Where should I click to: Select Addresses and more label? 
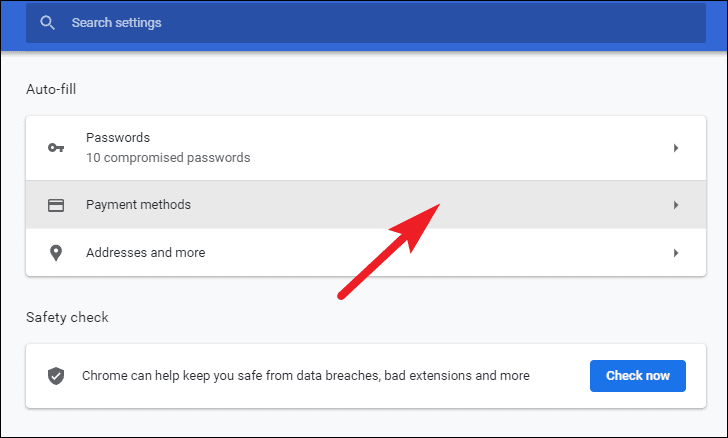(x=145, y=253)
